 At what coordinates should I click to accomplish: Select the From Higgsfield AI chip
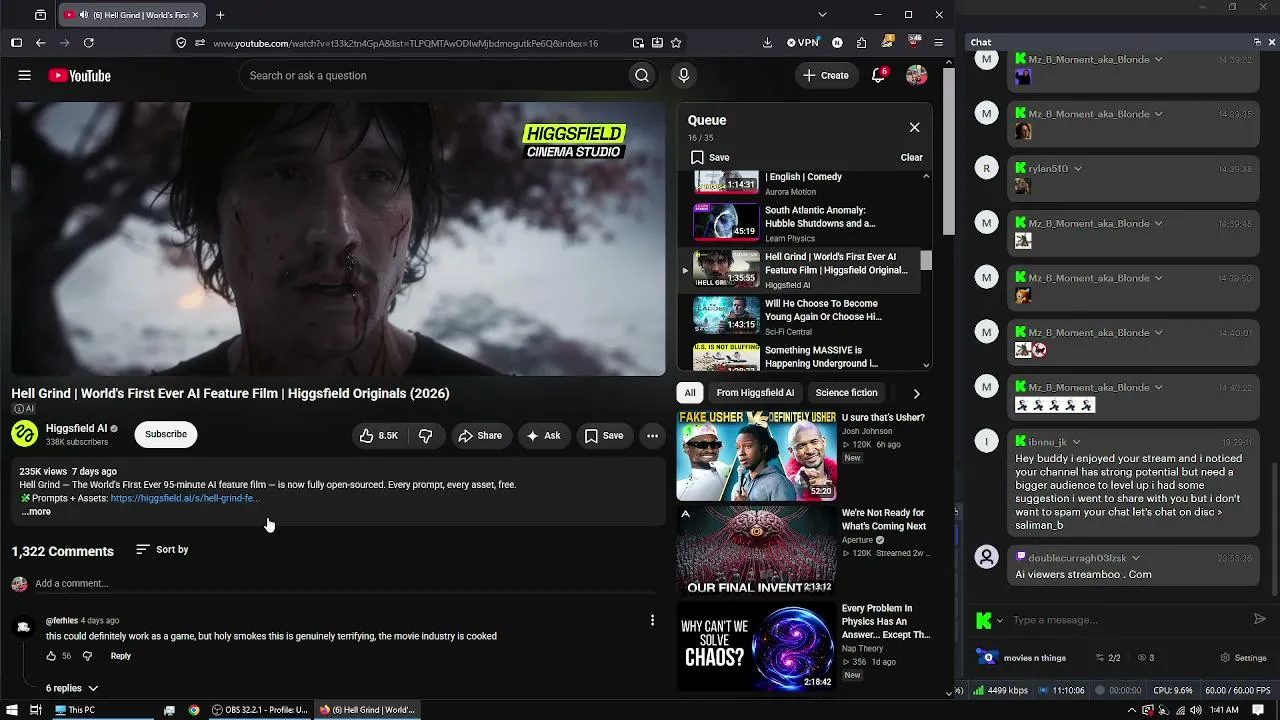click(755, 393)
